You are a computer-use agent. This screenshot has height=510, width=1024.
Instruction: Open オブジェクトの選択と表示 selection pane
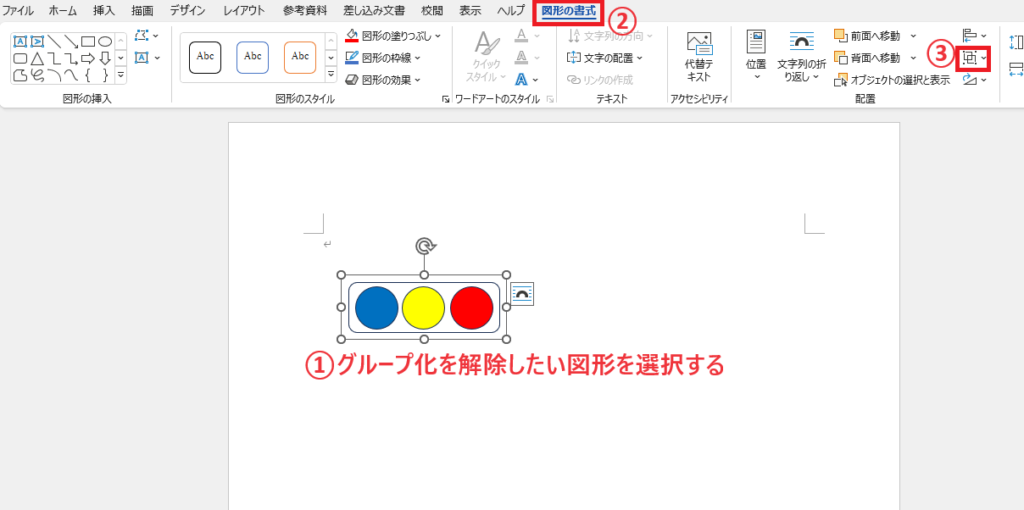[x=892, y=80]
